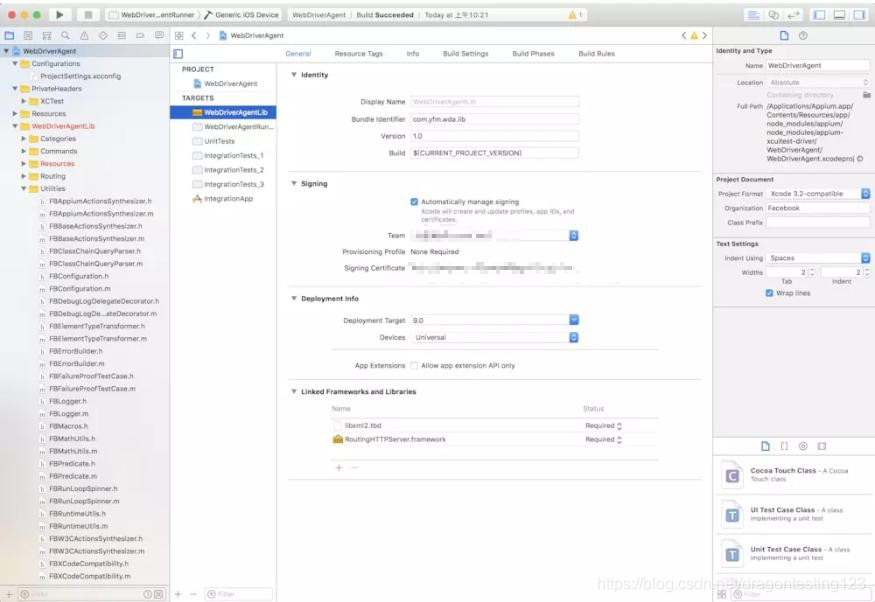Collapse the Deployment Info section
The width and height of the screenshot is (875, 602).
coord(294,299)
